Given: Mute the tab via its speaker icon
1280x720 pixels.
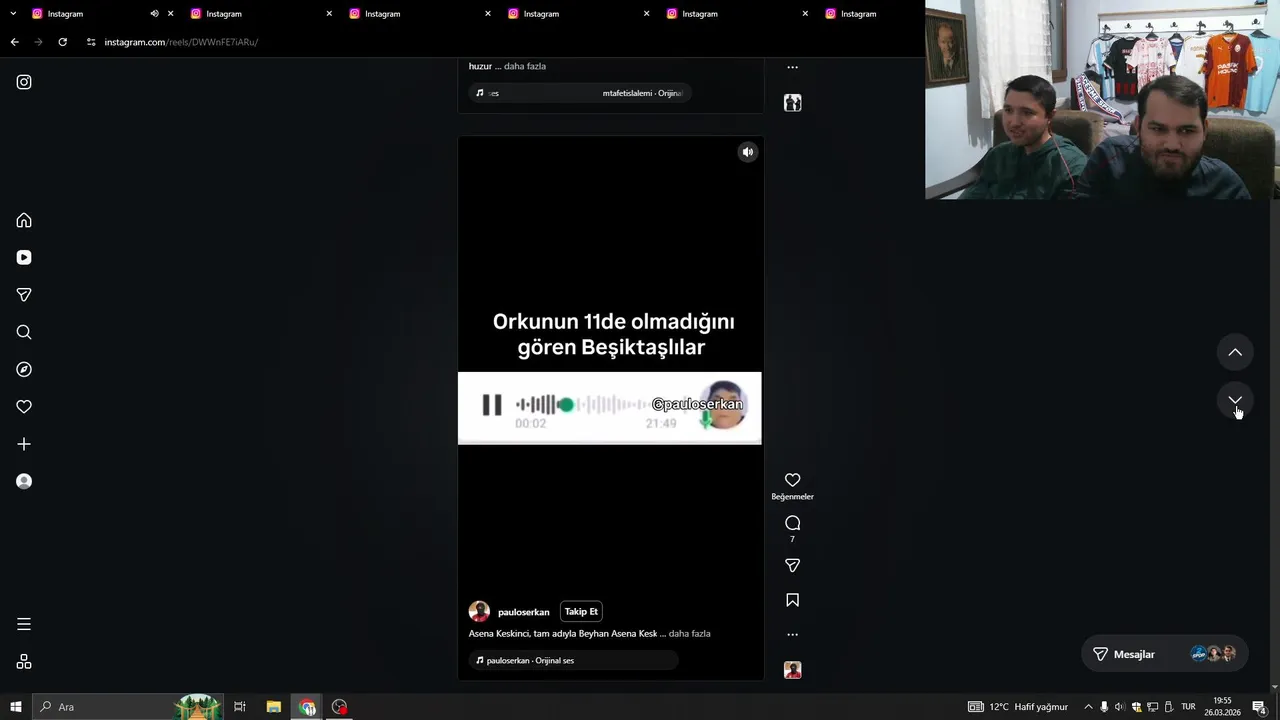Looking at the screenshot, I should pyautogui.click(x=154, y=14).
